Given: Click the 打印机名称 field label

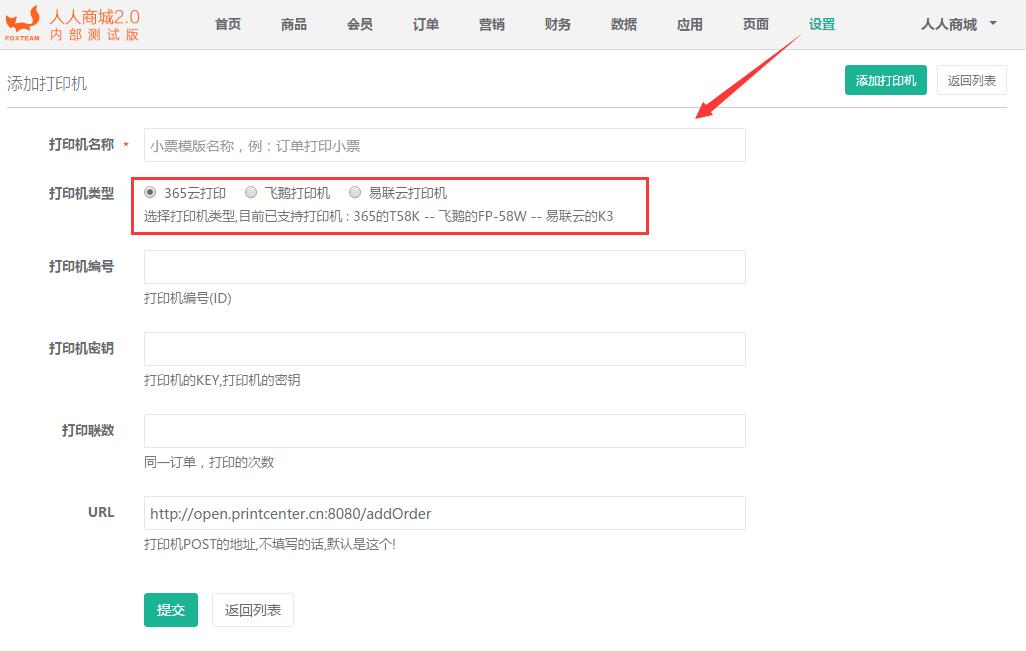Looking at the screenshot, I should [82, 145].
